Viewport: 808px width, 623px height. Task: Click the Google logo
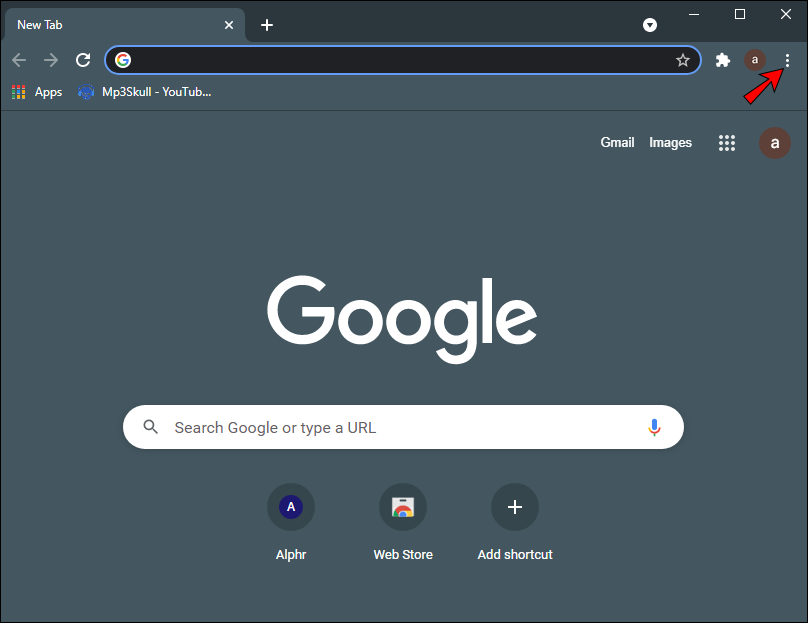(402, 319)
